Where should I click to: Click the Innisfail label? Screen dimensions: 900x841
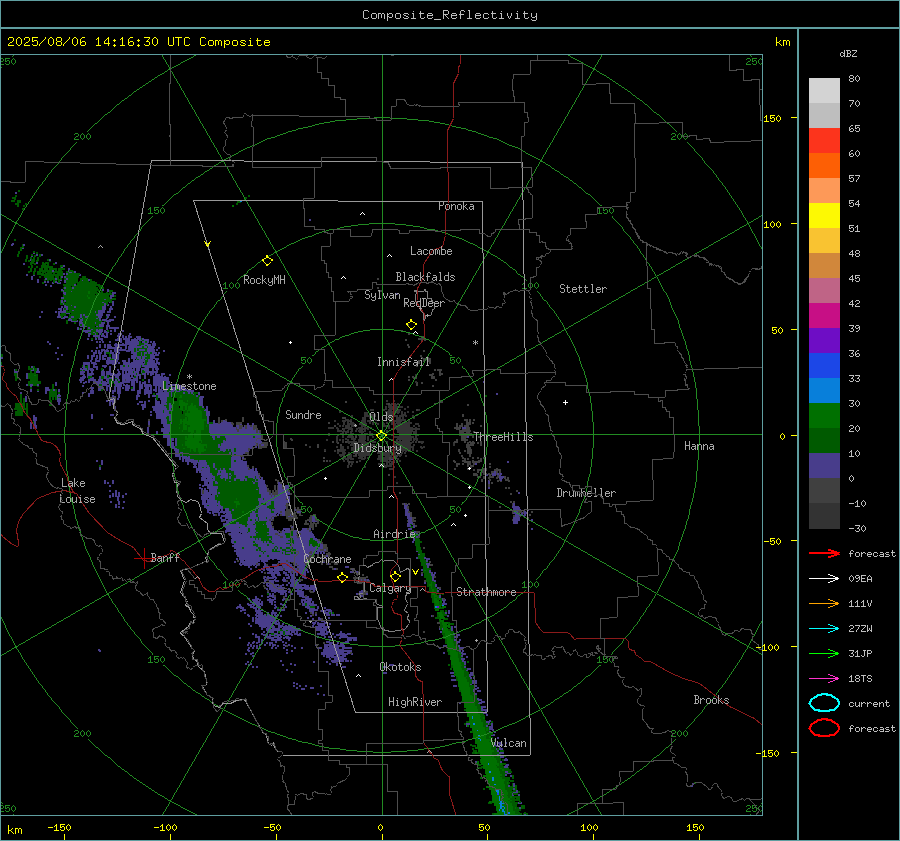click(404, 362)
